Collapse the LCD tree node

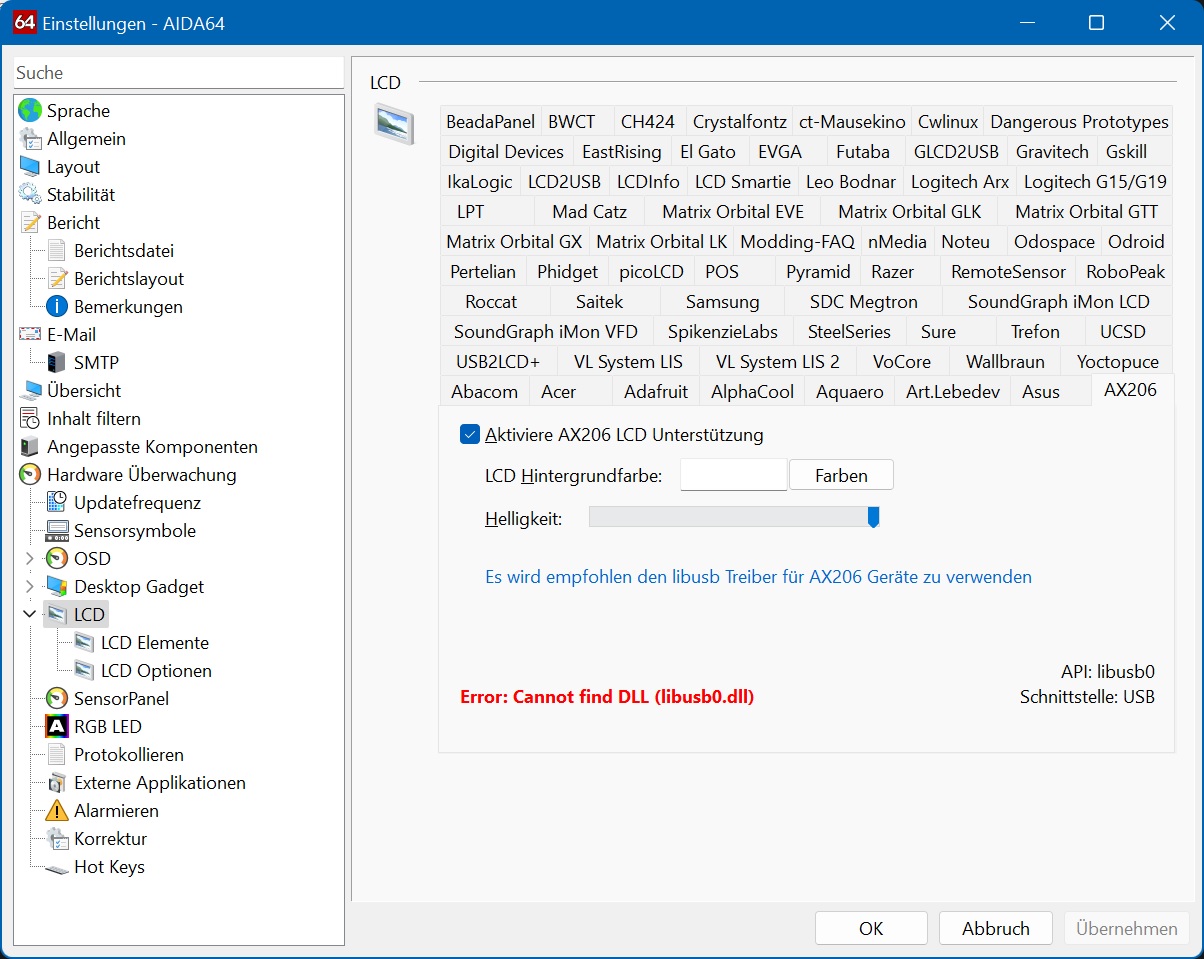30,615
